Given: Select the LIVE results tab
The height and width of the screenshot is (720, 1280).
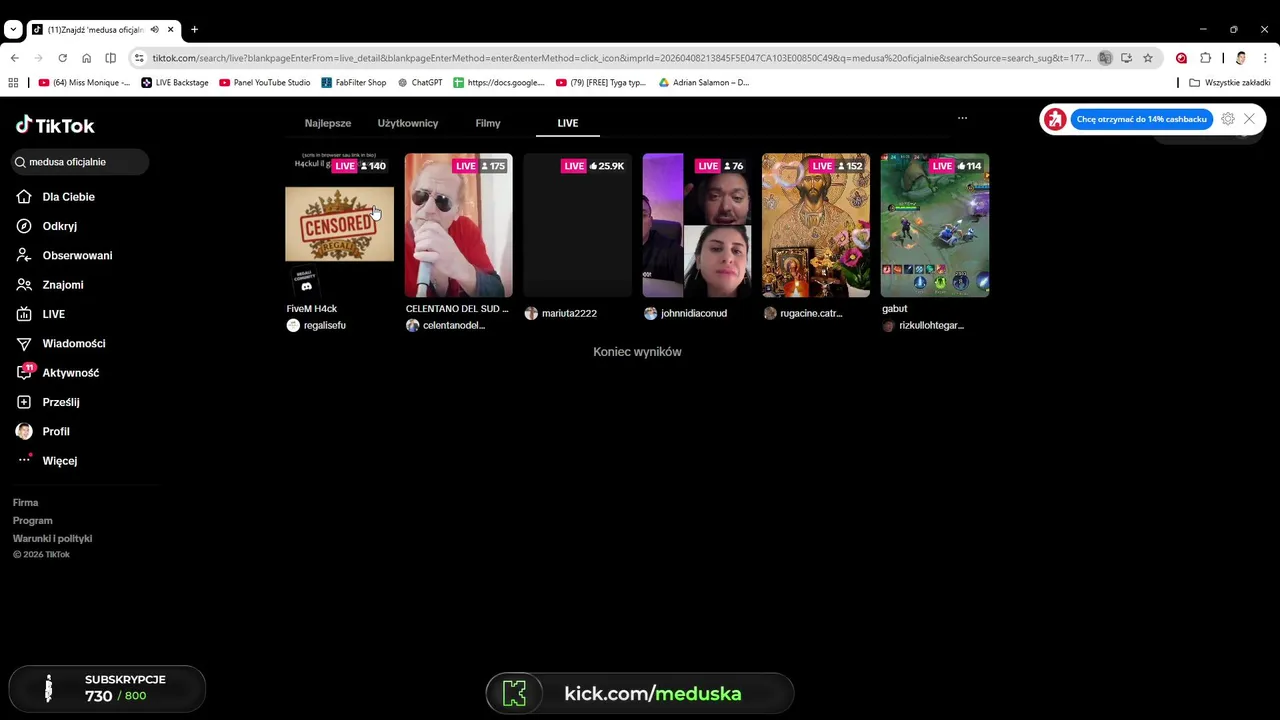Looking at the screenshot, I should (568, 123).
